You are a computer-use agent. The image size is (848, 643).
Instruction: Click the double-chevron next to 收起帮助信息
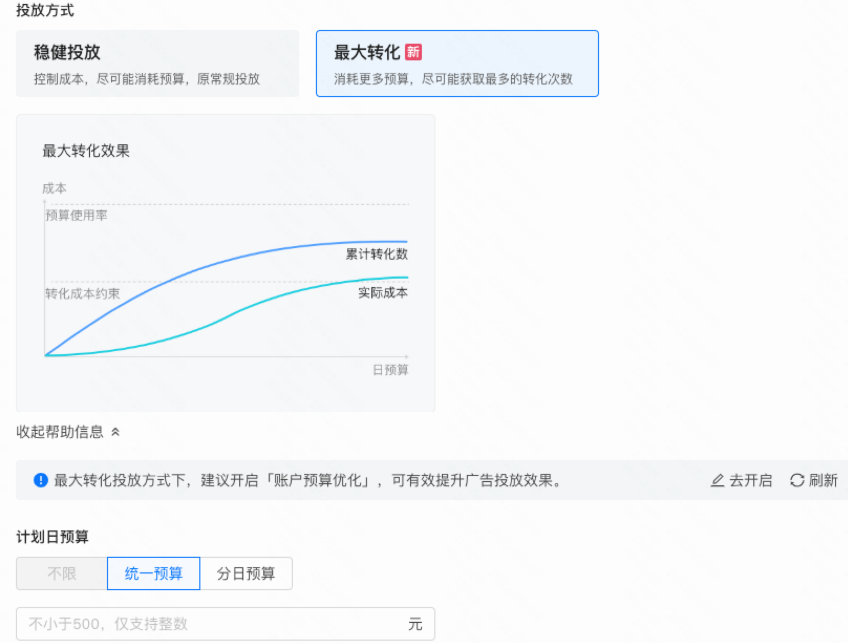[113, 431]
